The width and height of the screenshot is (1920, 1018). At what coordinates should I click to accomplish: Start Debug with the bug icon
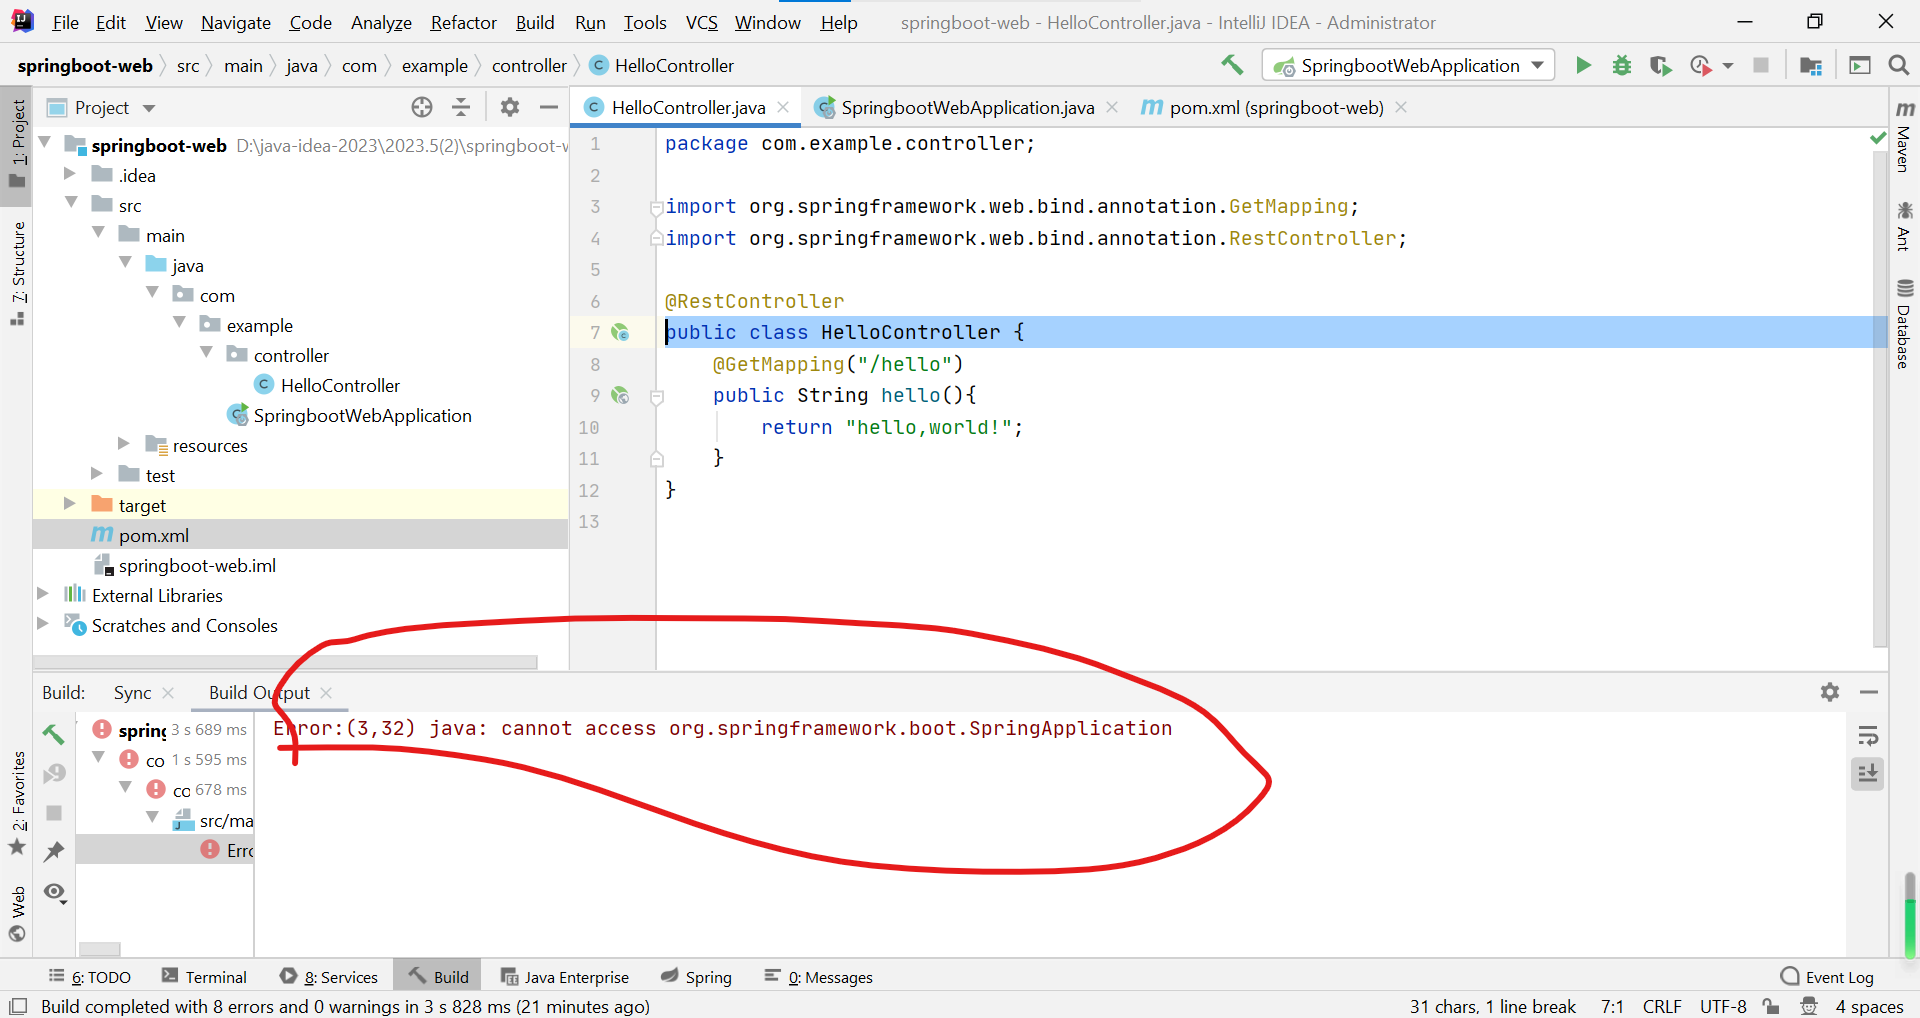point(1622,65)
